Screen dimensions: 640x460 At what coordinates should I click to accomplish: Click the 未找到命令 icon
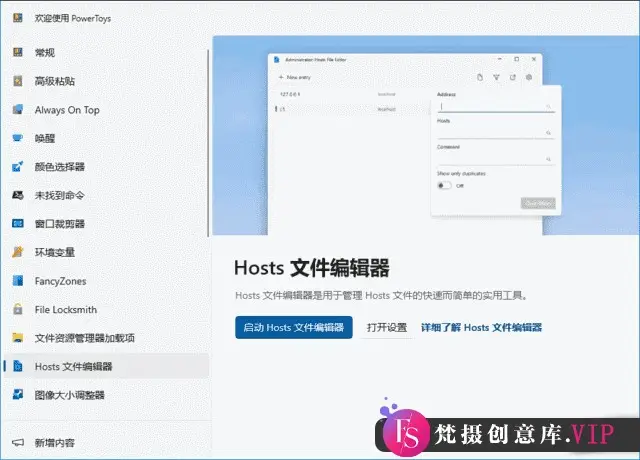pos(18,195)
